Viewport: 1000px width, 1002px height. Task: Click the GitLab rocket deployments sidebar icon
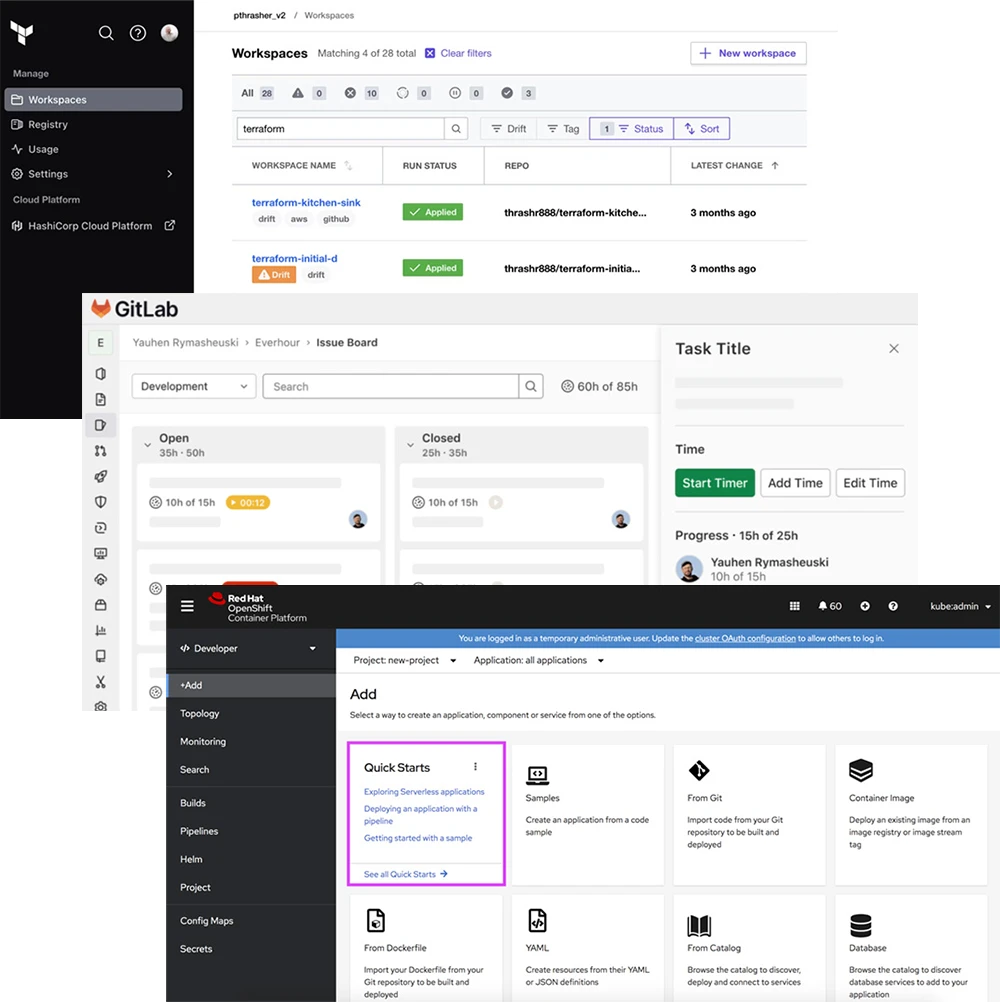(x=100, y=476)
